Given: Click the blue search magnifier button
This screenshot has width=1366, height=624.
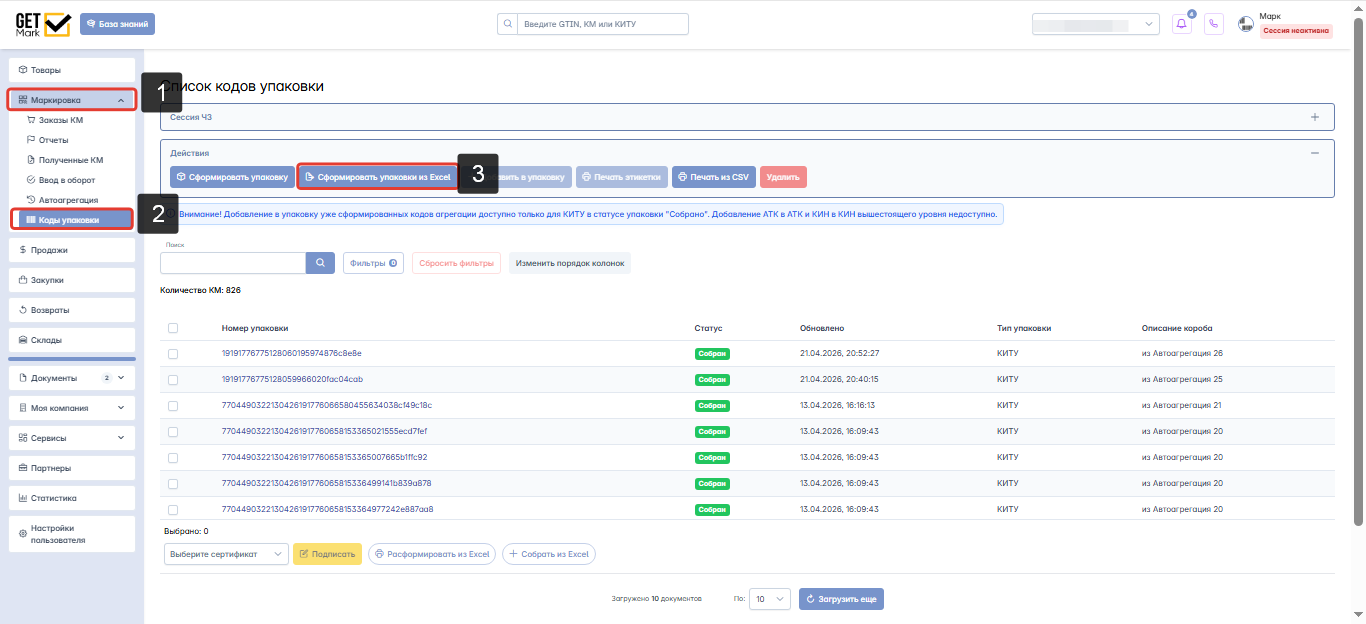Looking at the screenshot, I should [x=320, y=263].
